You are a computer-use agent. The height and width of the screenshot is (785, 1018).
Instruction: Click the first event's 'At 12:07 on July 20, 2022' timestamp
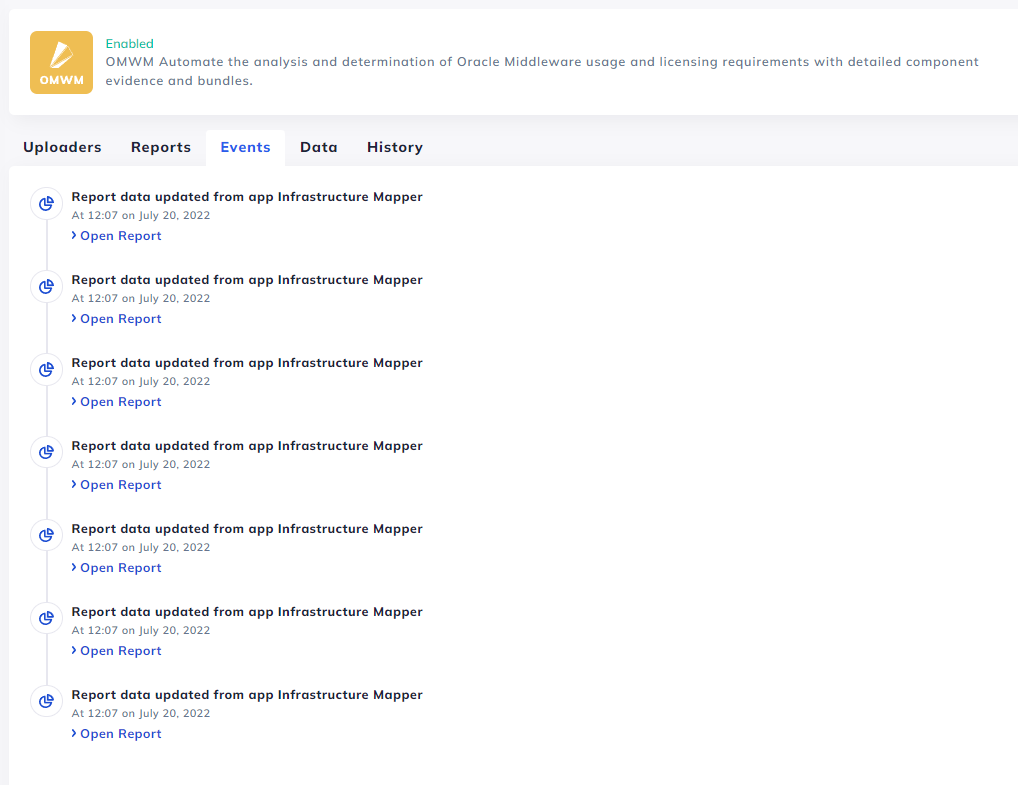click(x=141, y=216)
